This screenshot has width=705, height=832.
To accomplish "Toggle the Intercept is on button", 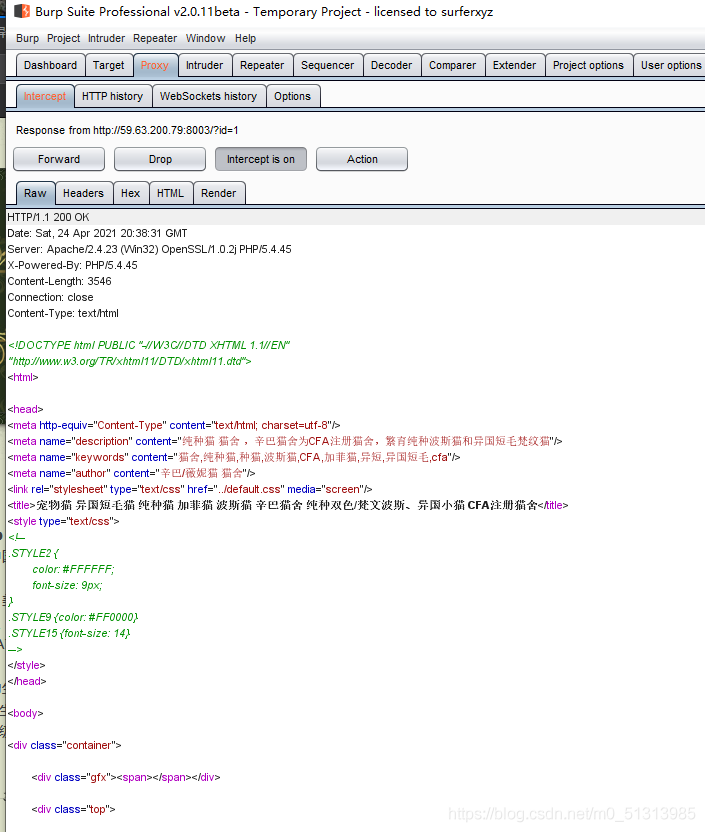I will coord(260,159).
